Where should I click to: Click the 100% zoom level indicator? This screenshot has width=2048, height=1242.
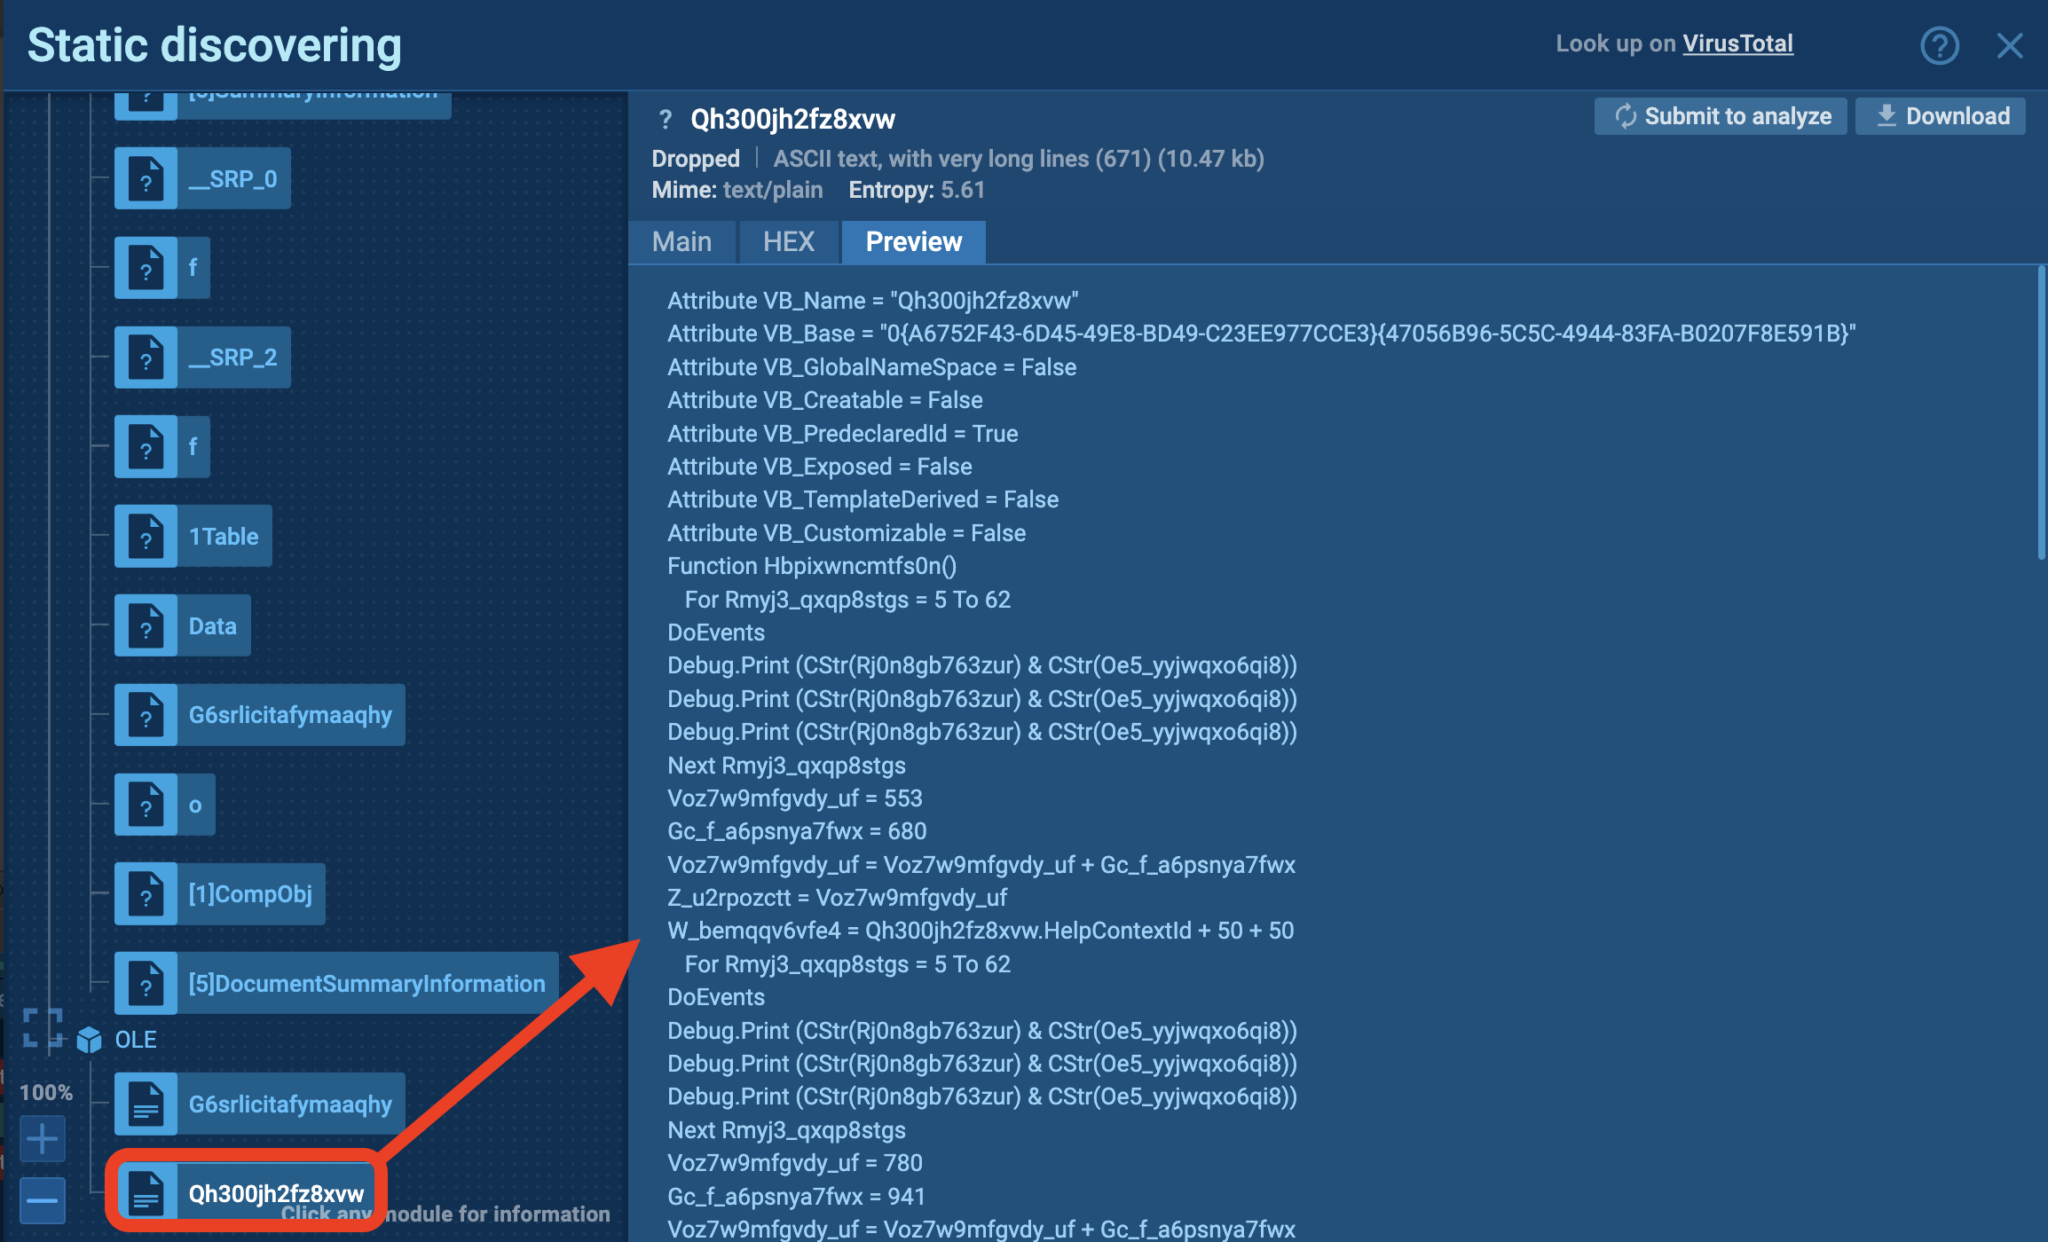coord(45,1092)
